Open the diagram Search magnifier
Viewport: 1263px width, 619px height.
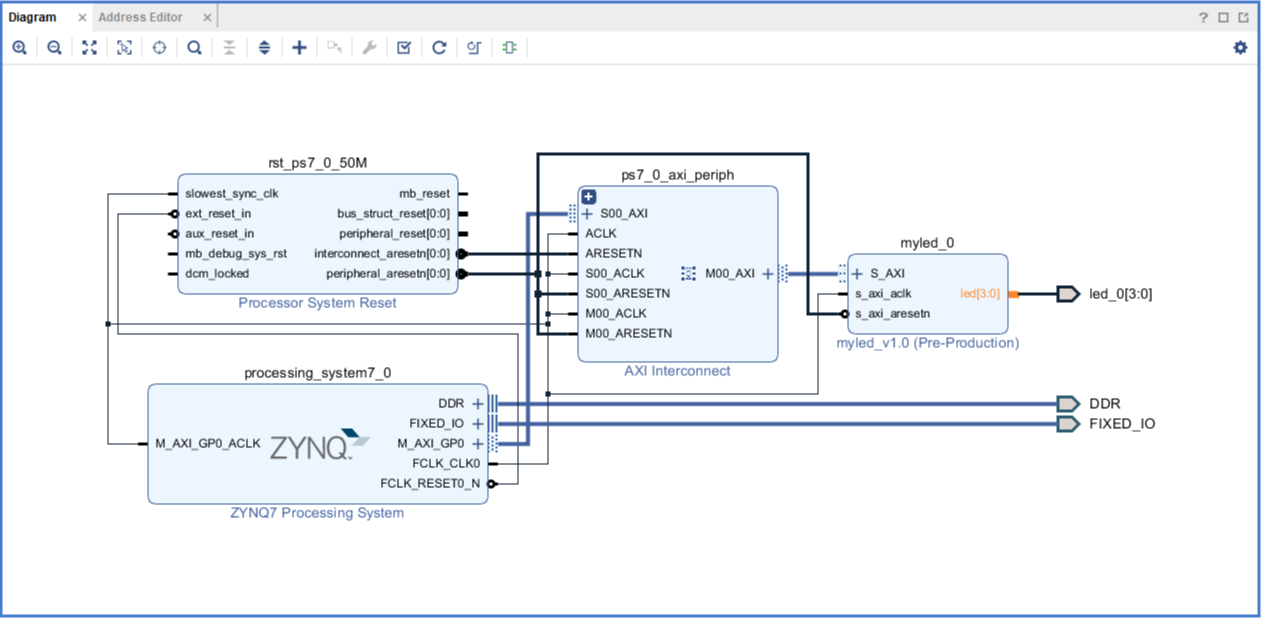pos(194,47)
